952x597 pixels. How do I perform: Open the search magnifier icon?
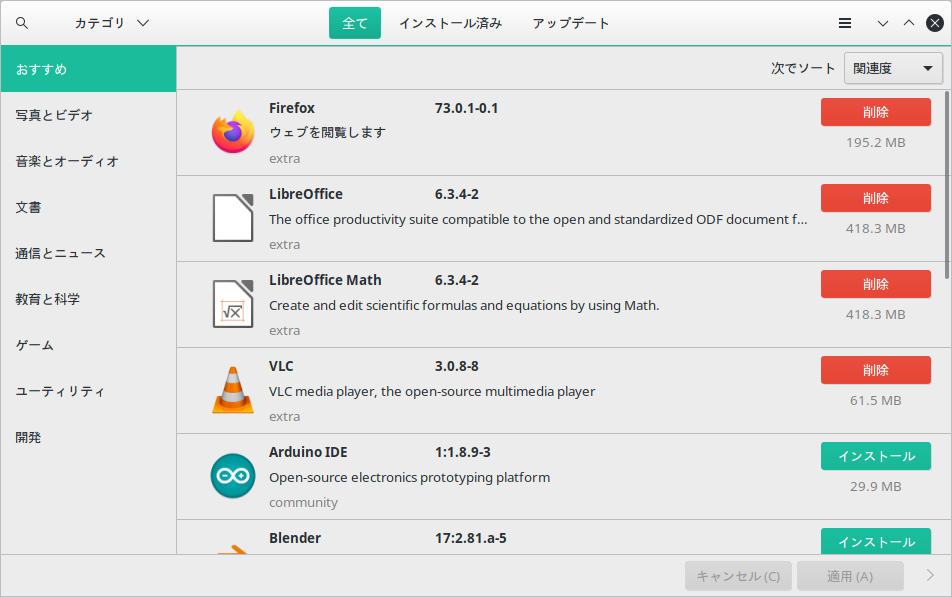22,23
